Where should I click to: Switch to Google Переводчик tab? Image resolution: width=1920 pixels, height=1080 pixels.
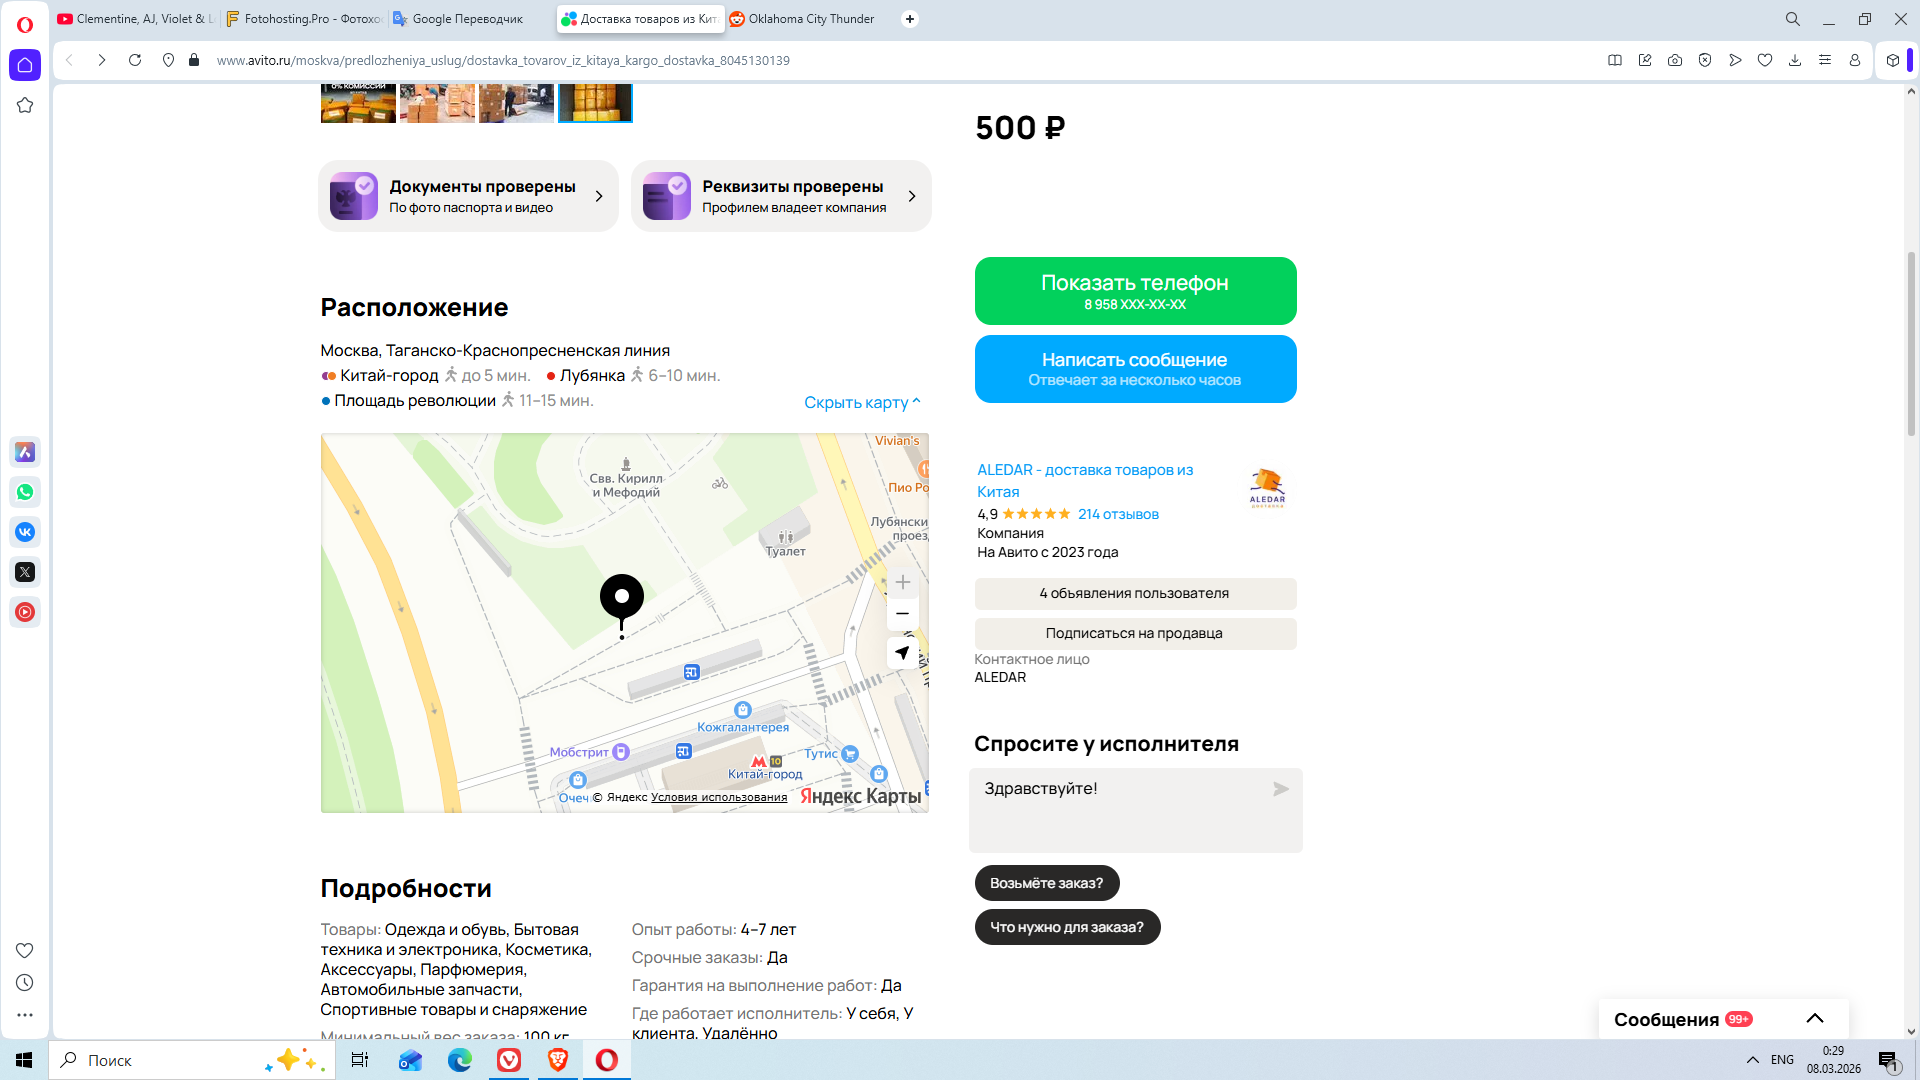pyautogui.click(x=467, y=19)
